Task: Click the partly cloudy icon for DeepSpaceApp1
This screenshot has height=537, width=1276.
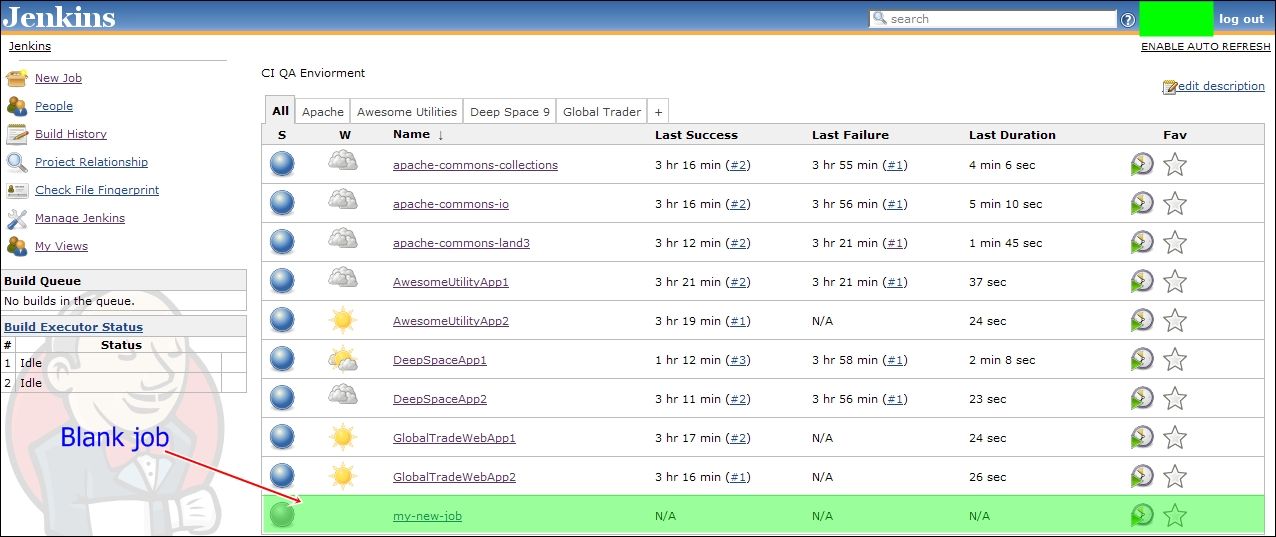Action: click(343, 359)
